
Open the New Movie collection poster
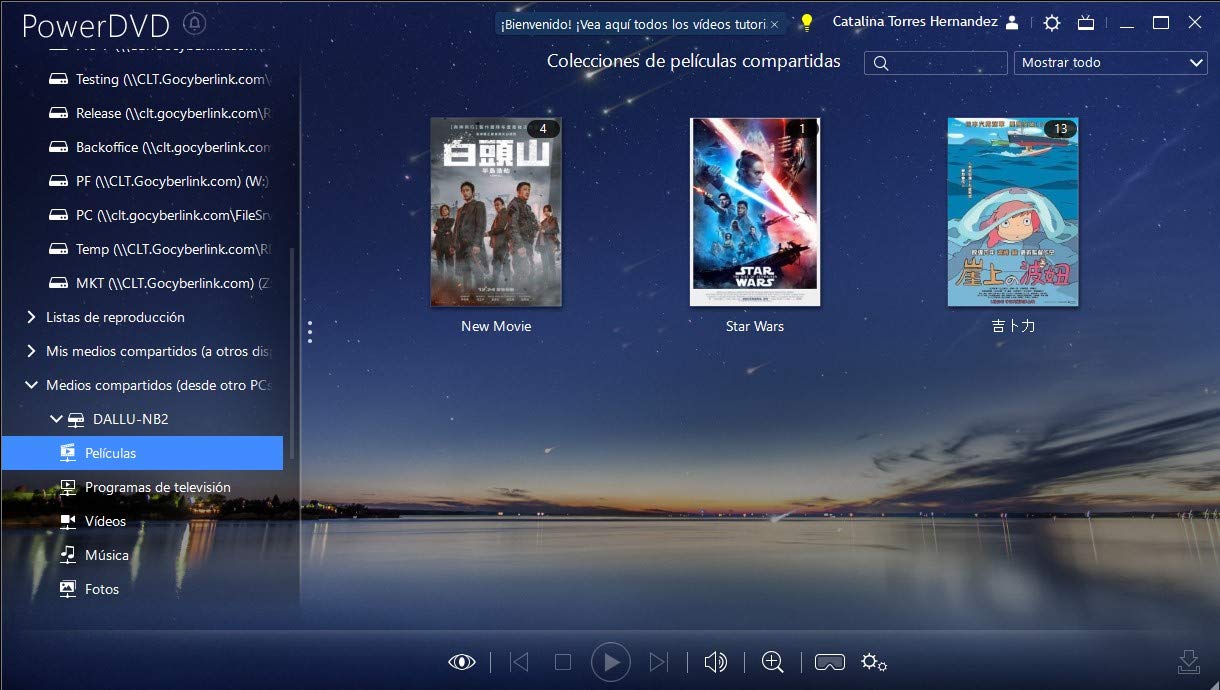pyautogui.click(x=496, y=212)
